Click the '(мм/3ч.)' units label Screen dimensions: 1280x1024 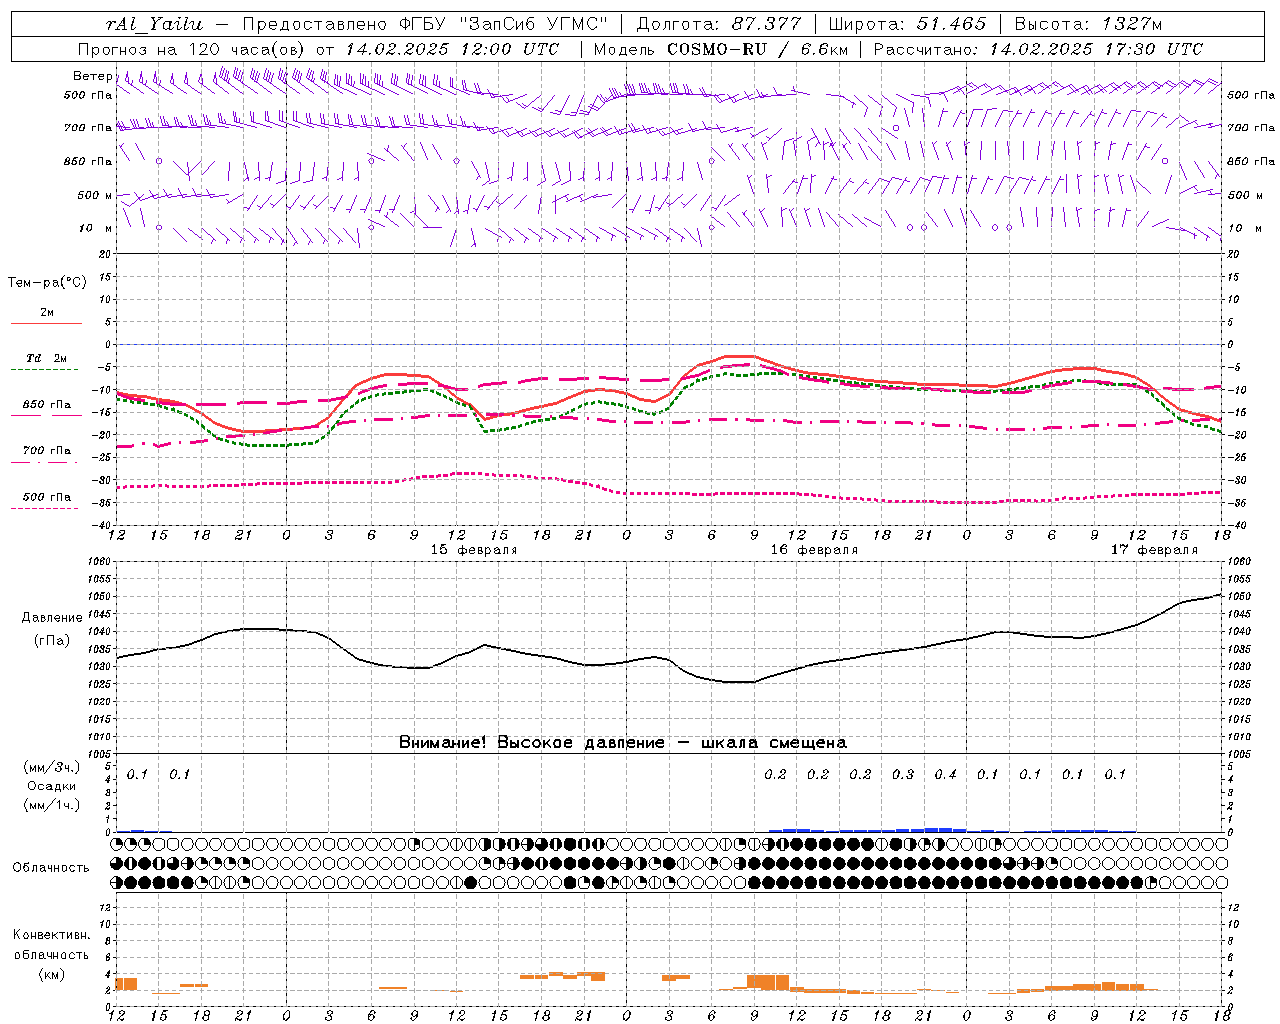point(51,767)
